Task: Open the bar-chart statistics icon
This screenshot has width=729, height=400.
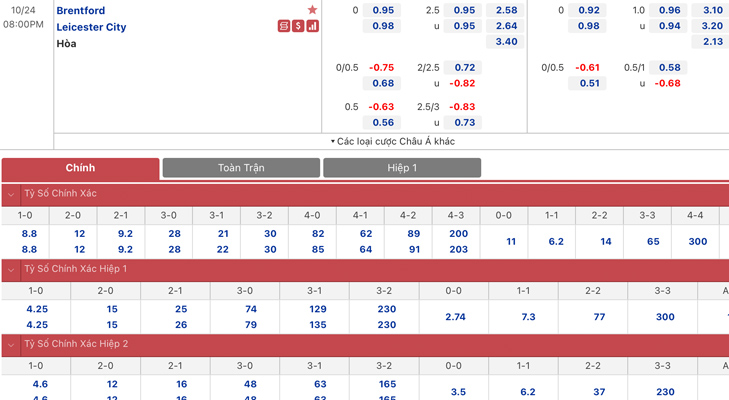Action: click(x=312, y=26)
